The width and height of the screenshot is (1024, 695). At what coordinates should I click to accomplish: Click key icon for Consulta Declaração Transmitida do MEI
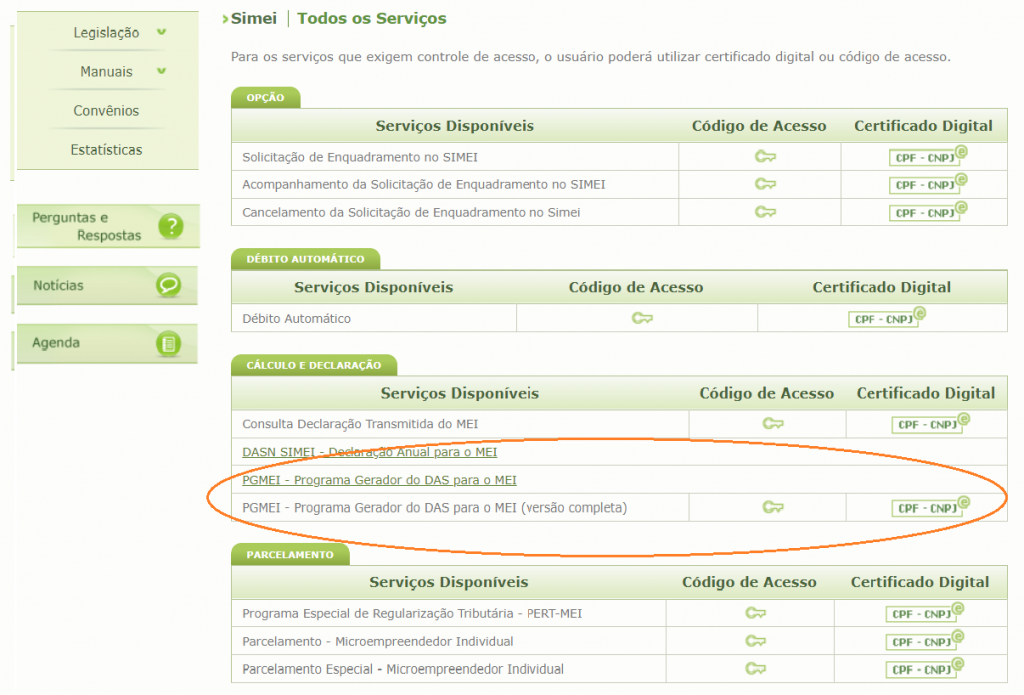coord(773,424)
